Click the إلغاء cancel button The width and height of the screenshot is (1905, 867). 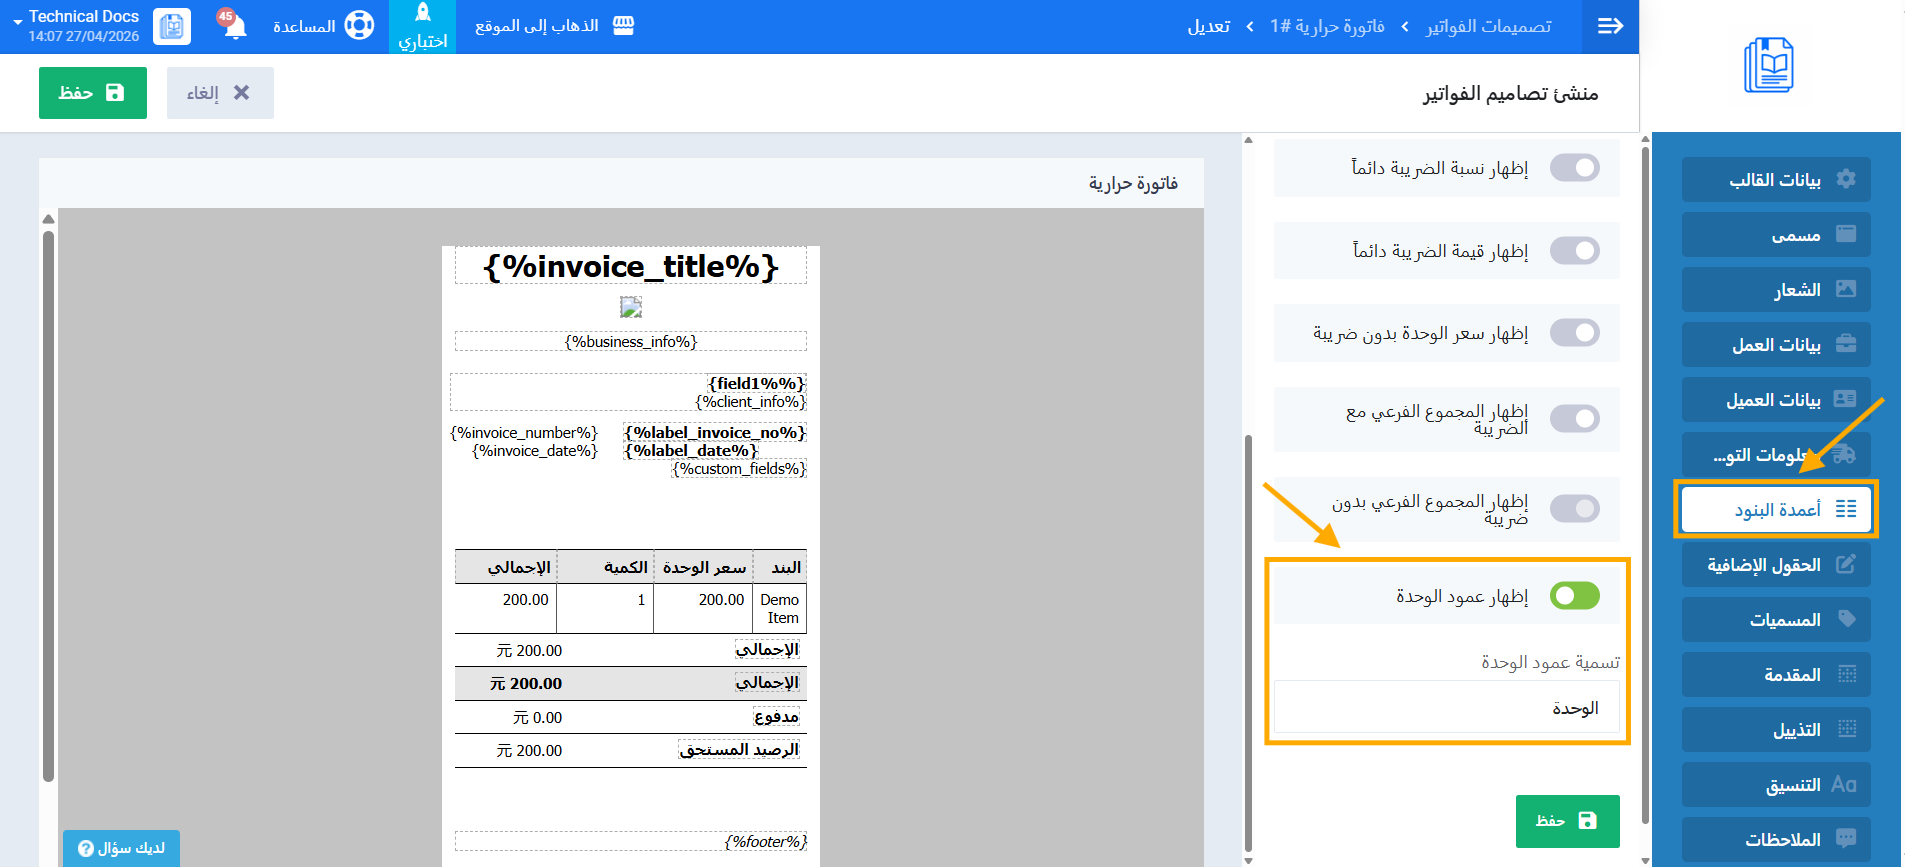tap(220, 93)
